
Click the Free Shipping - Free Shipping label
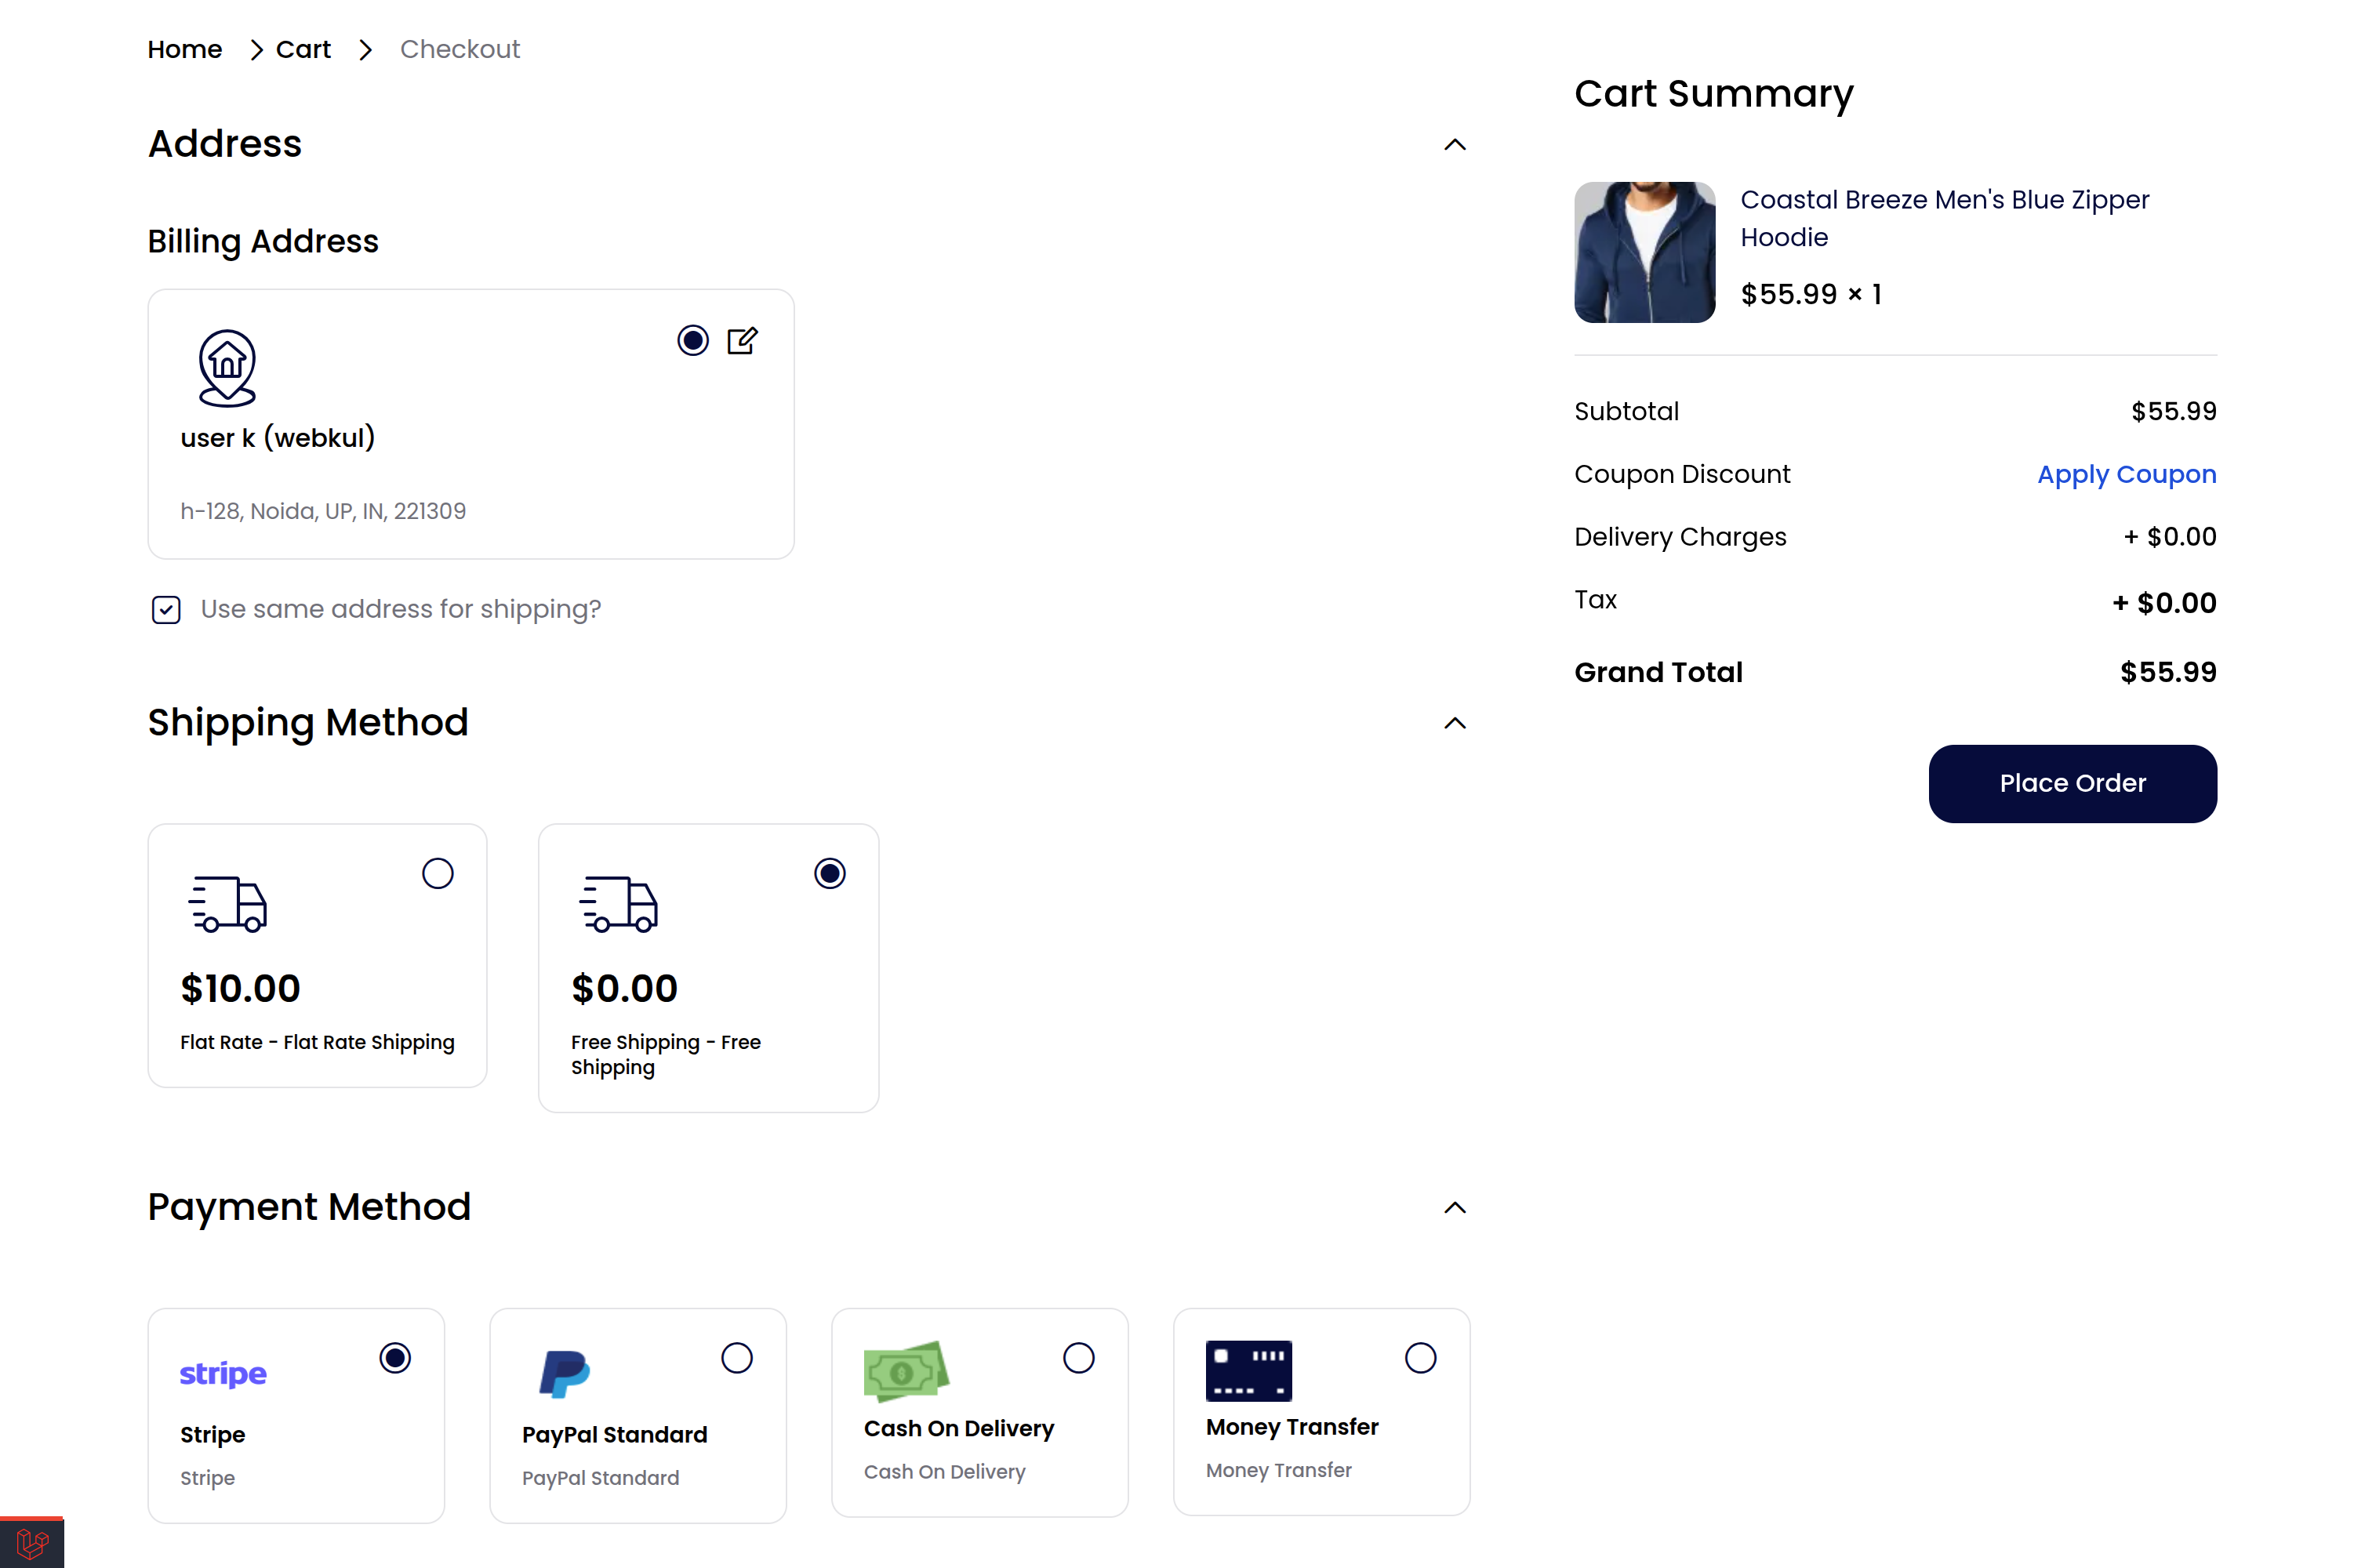pos(666,1055)
